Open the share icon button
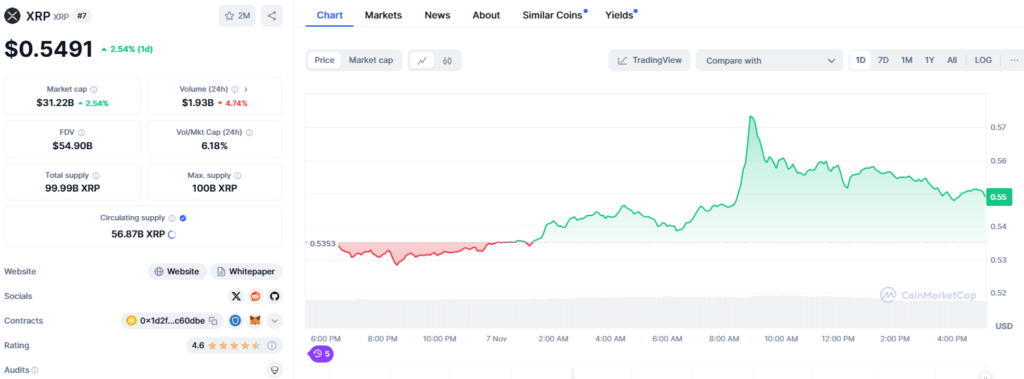This screenshot has width=1024, height=379. [x=272, y=16]
